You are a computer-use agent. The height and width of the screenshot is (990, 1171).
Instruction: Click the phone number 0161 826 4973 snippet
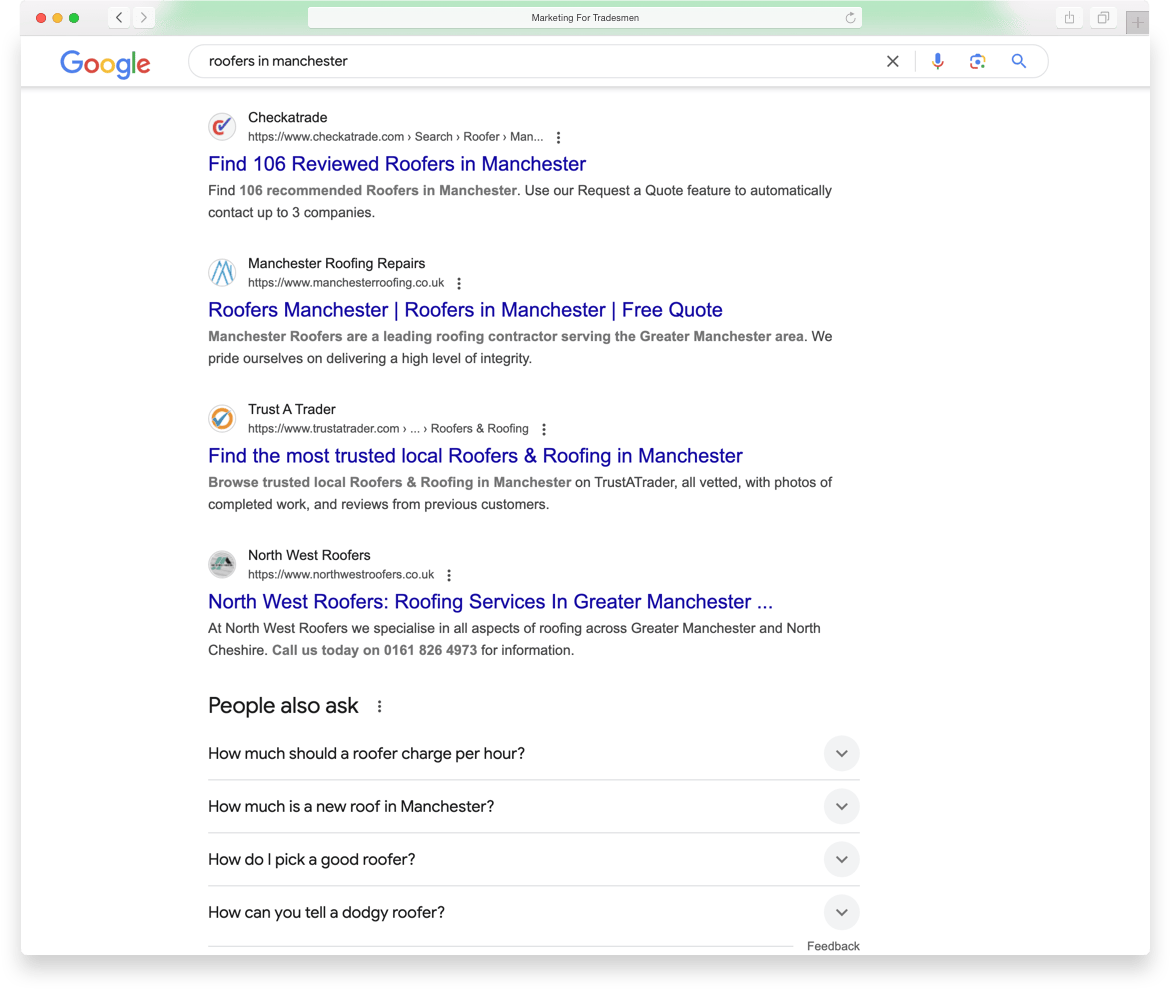point(430,650)
